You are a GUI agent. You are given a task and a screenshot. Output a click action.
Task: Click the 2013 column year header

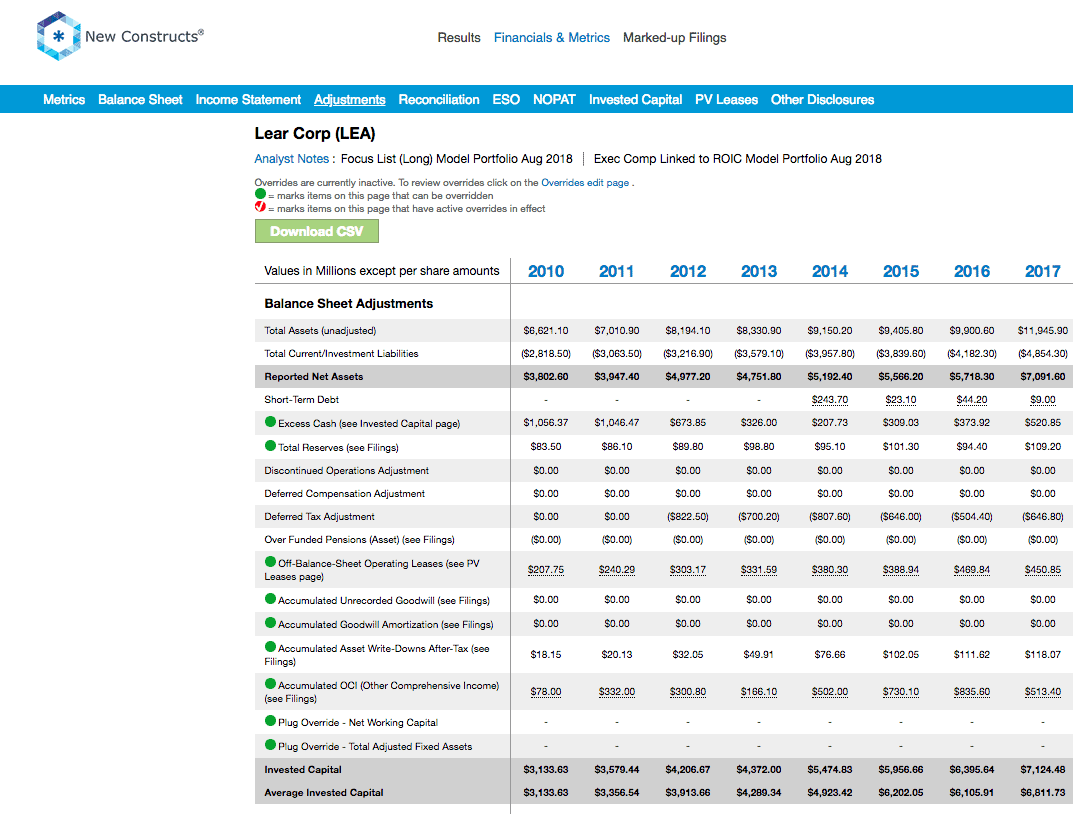[x=759, y=272]
